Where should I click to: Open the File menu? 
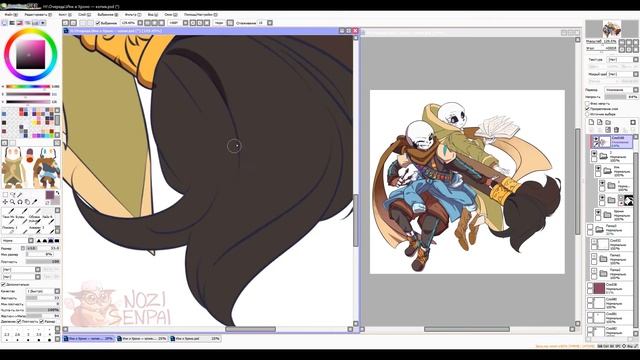click(10, 15)
